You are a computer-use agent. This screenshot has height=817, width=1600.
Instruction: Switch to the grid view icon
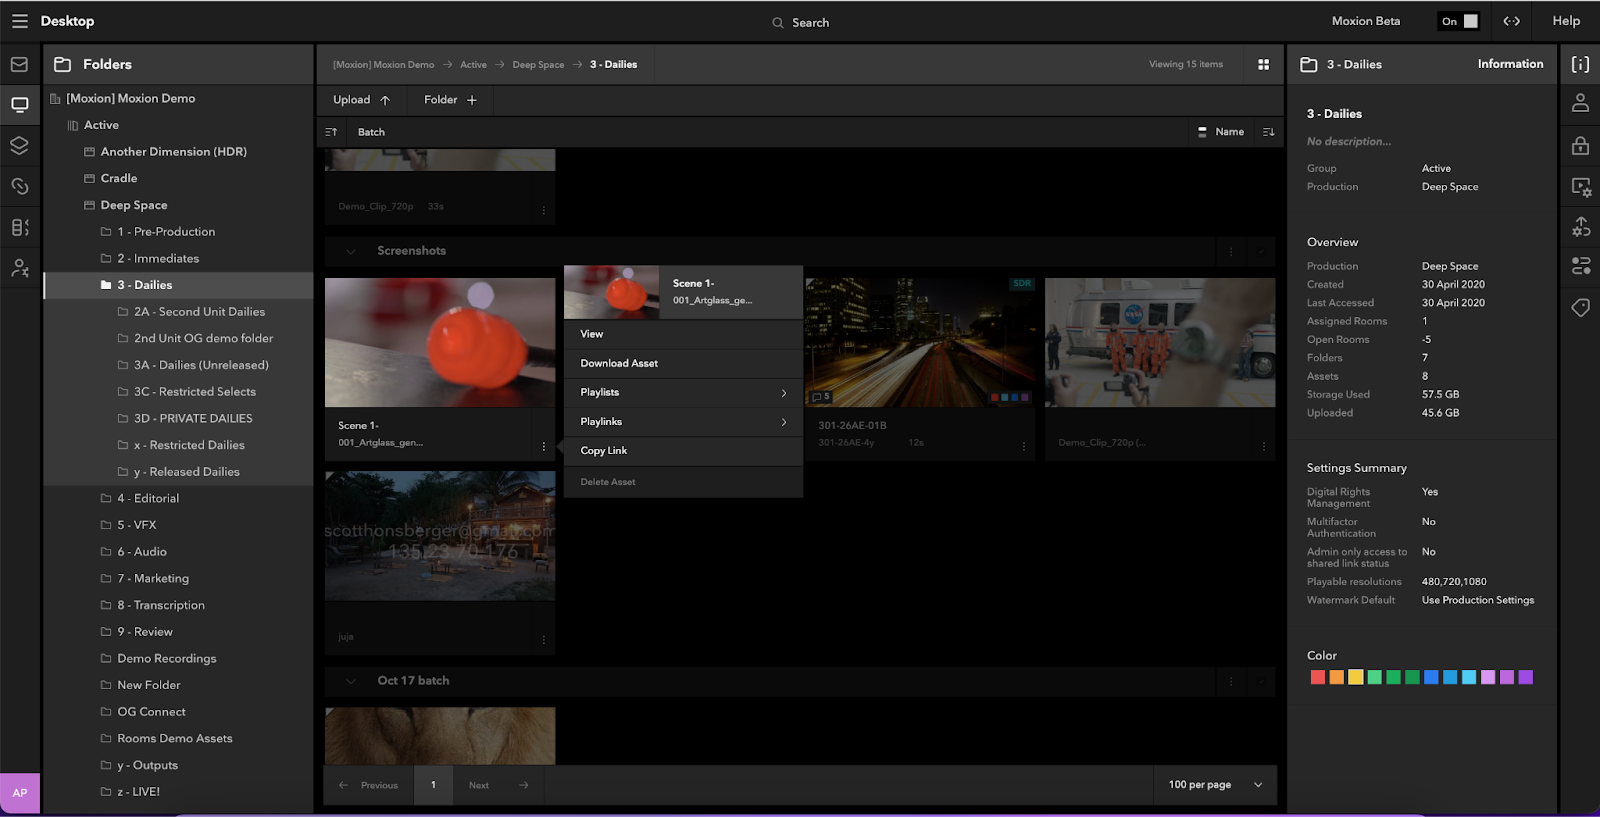(x=1263, y=64)
